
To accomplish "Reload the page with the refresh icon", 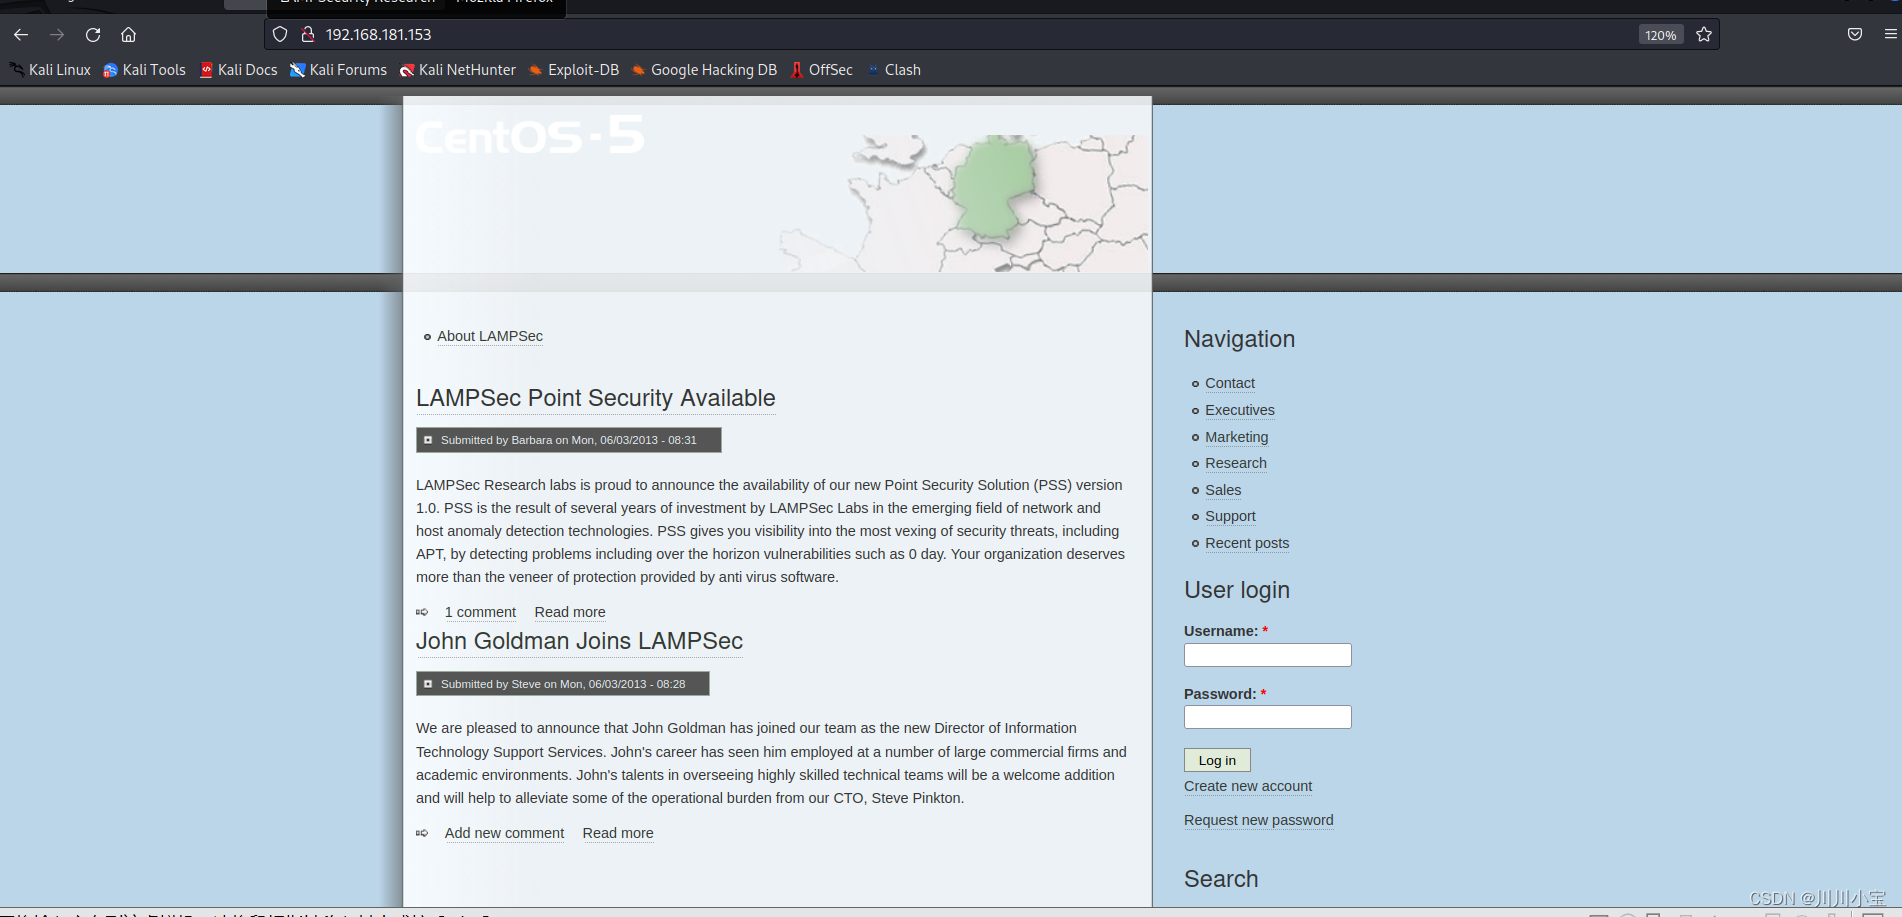I will click(x=93, y=35).
